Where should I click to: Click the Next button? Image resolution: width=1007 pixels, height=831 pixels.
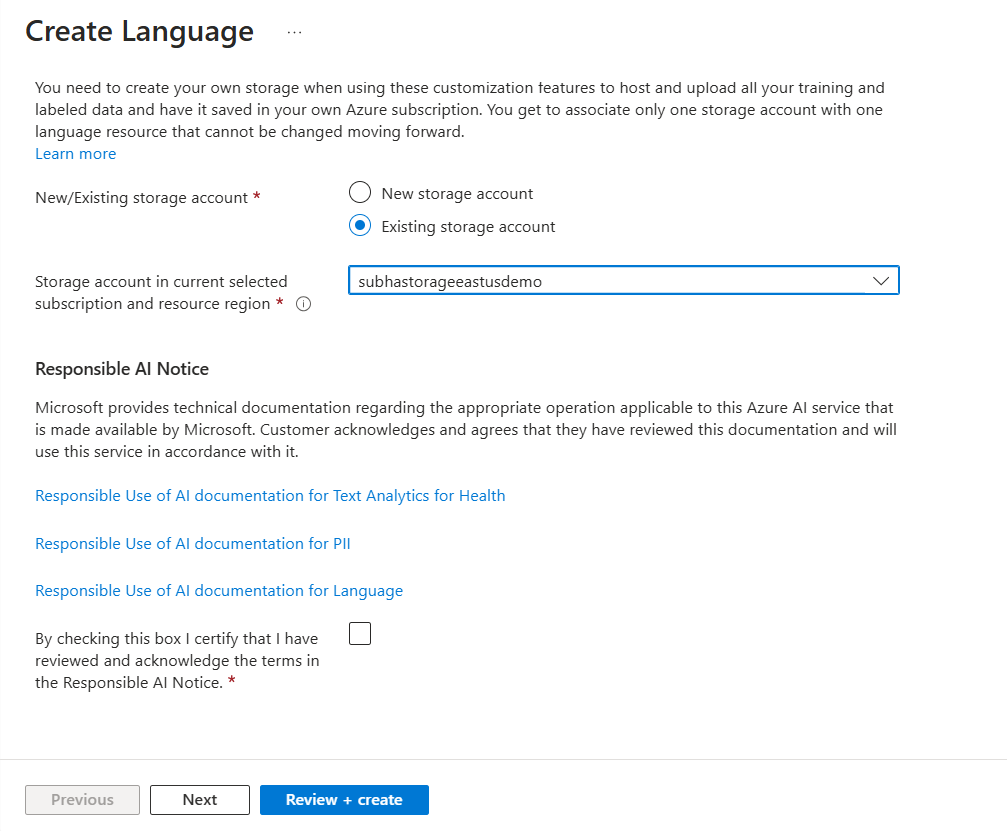click(200, 800)
